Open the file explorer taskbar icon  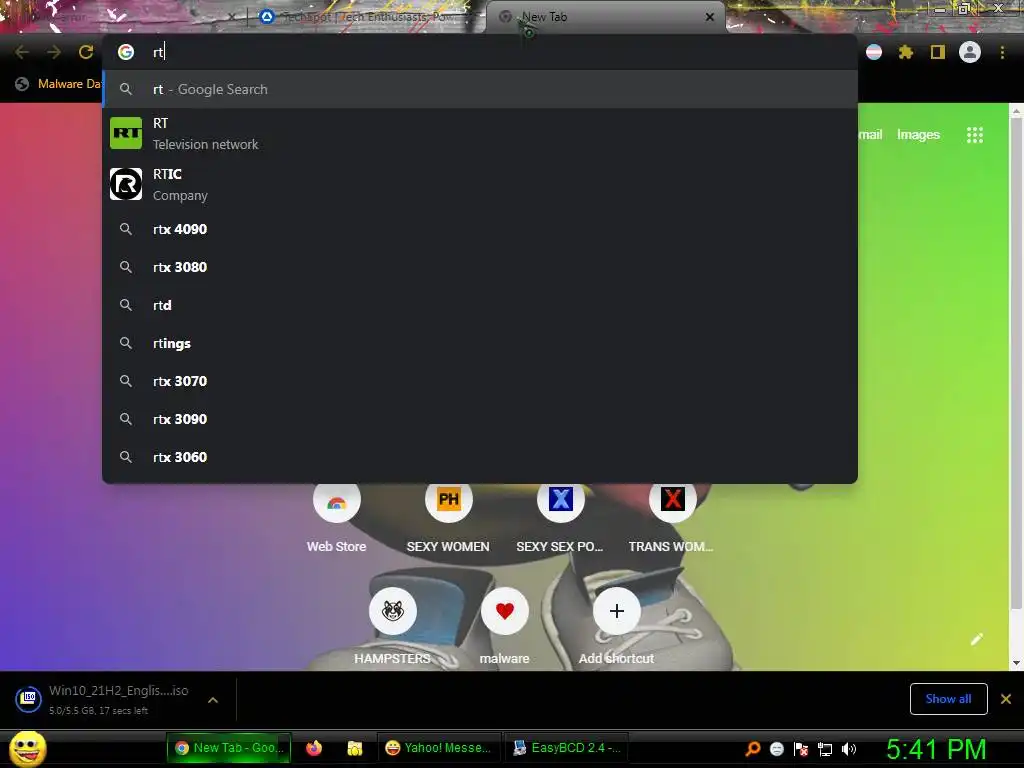[355, 748]
